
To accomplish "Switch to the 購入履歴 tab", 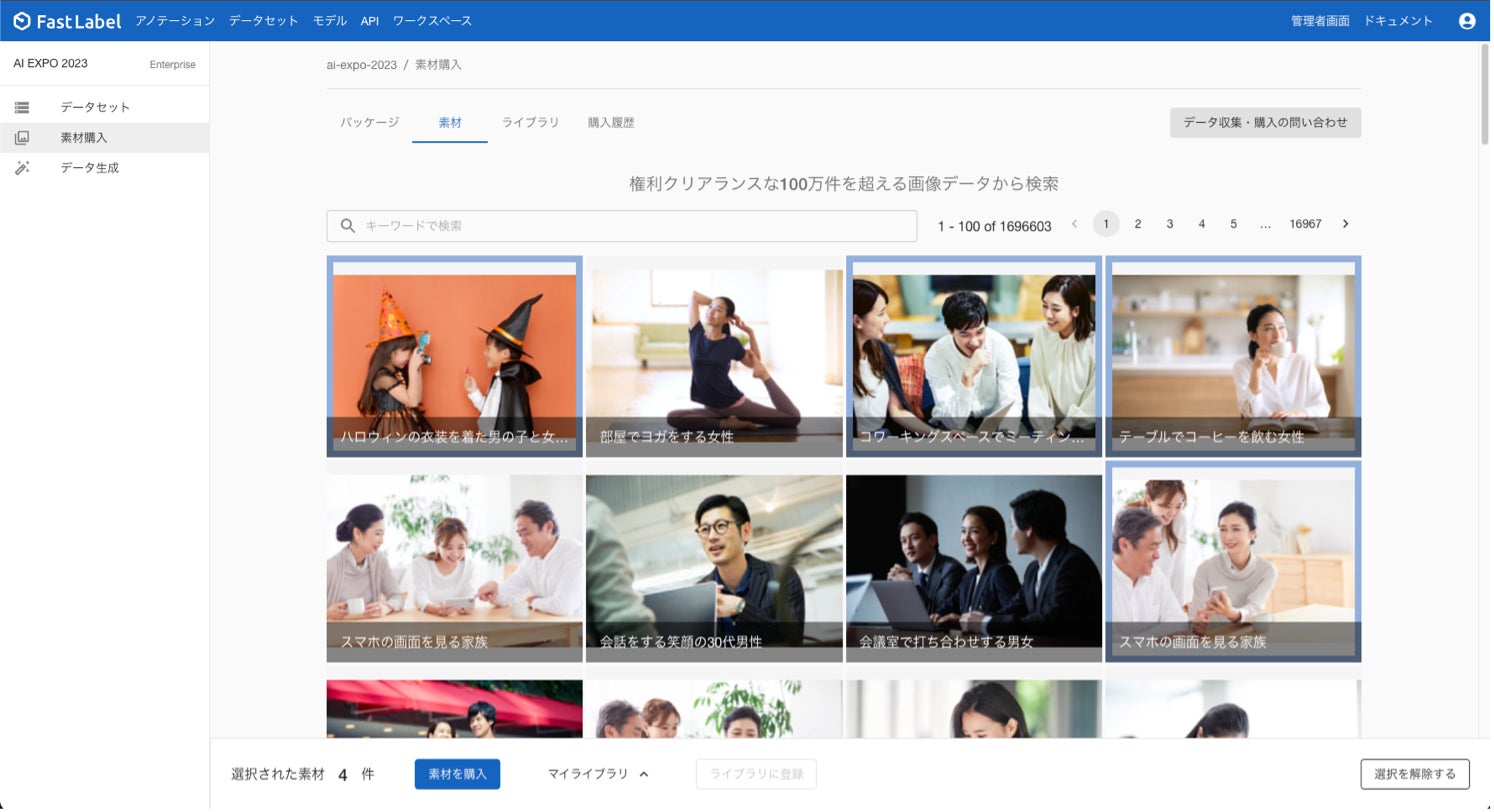I will (611, 123).
